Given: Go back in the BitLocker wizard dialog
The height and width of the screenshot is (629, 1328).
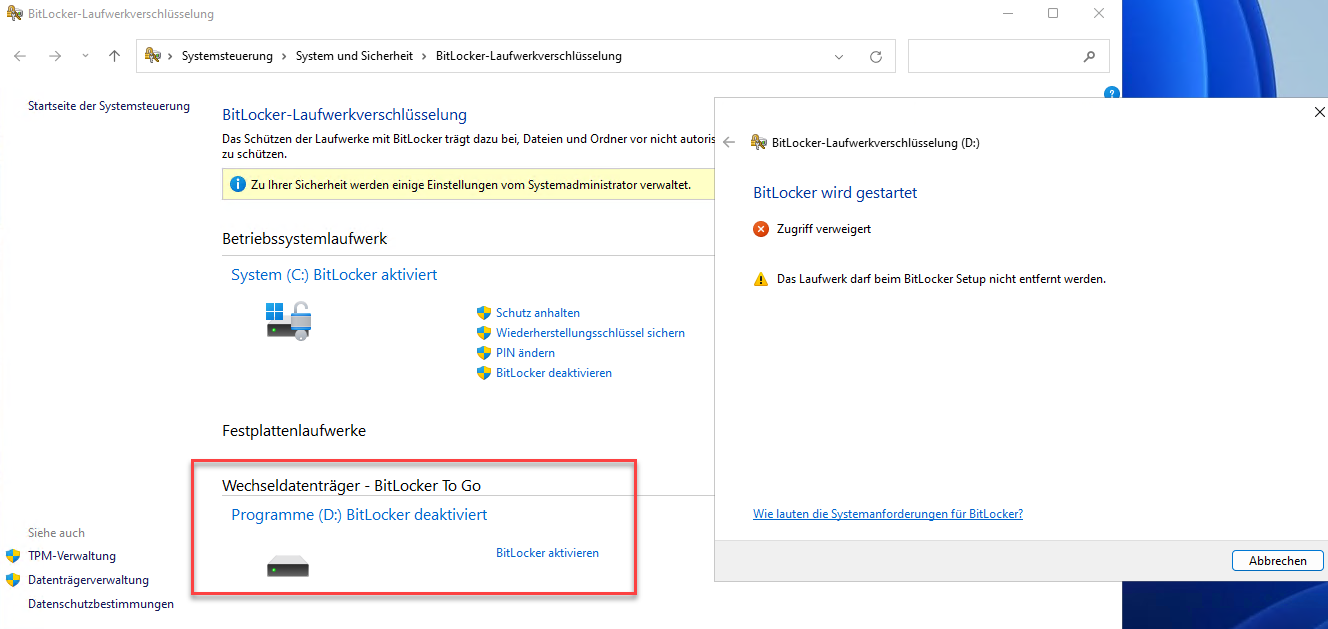Looking at the screenshot, I should pyautogui.click(x=729, y=143).
